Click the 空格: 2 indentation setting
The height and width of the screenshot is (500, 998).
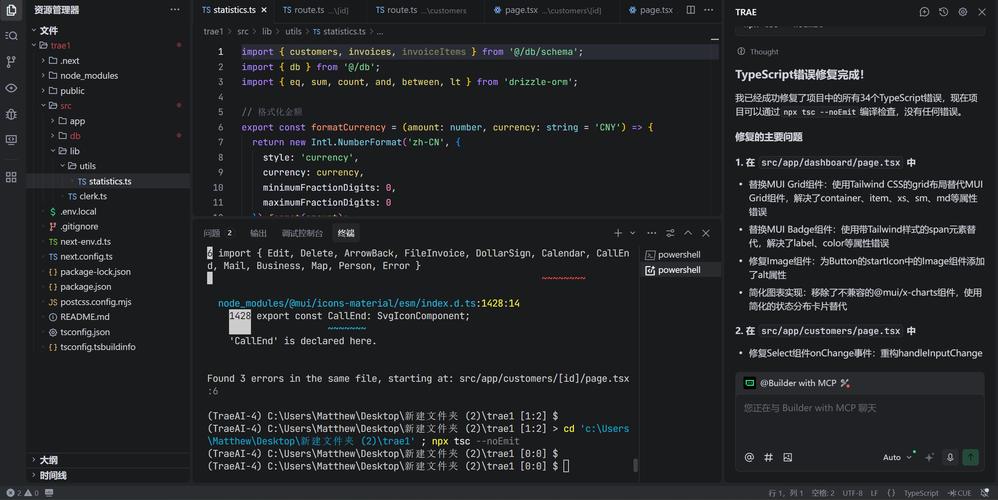(x=823, y=493)
